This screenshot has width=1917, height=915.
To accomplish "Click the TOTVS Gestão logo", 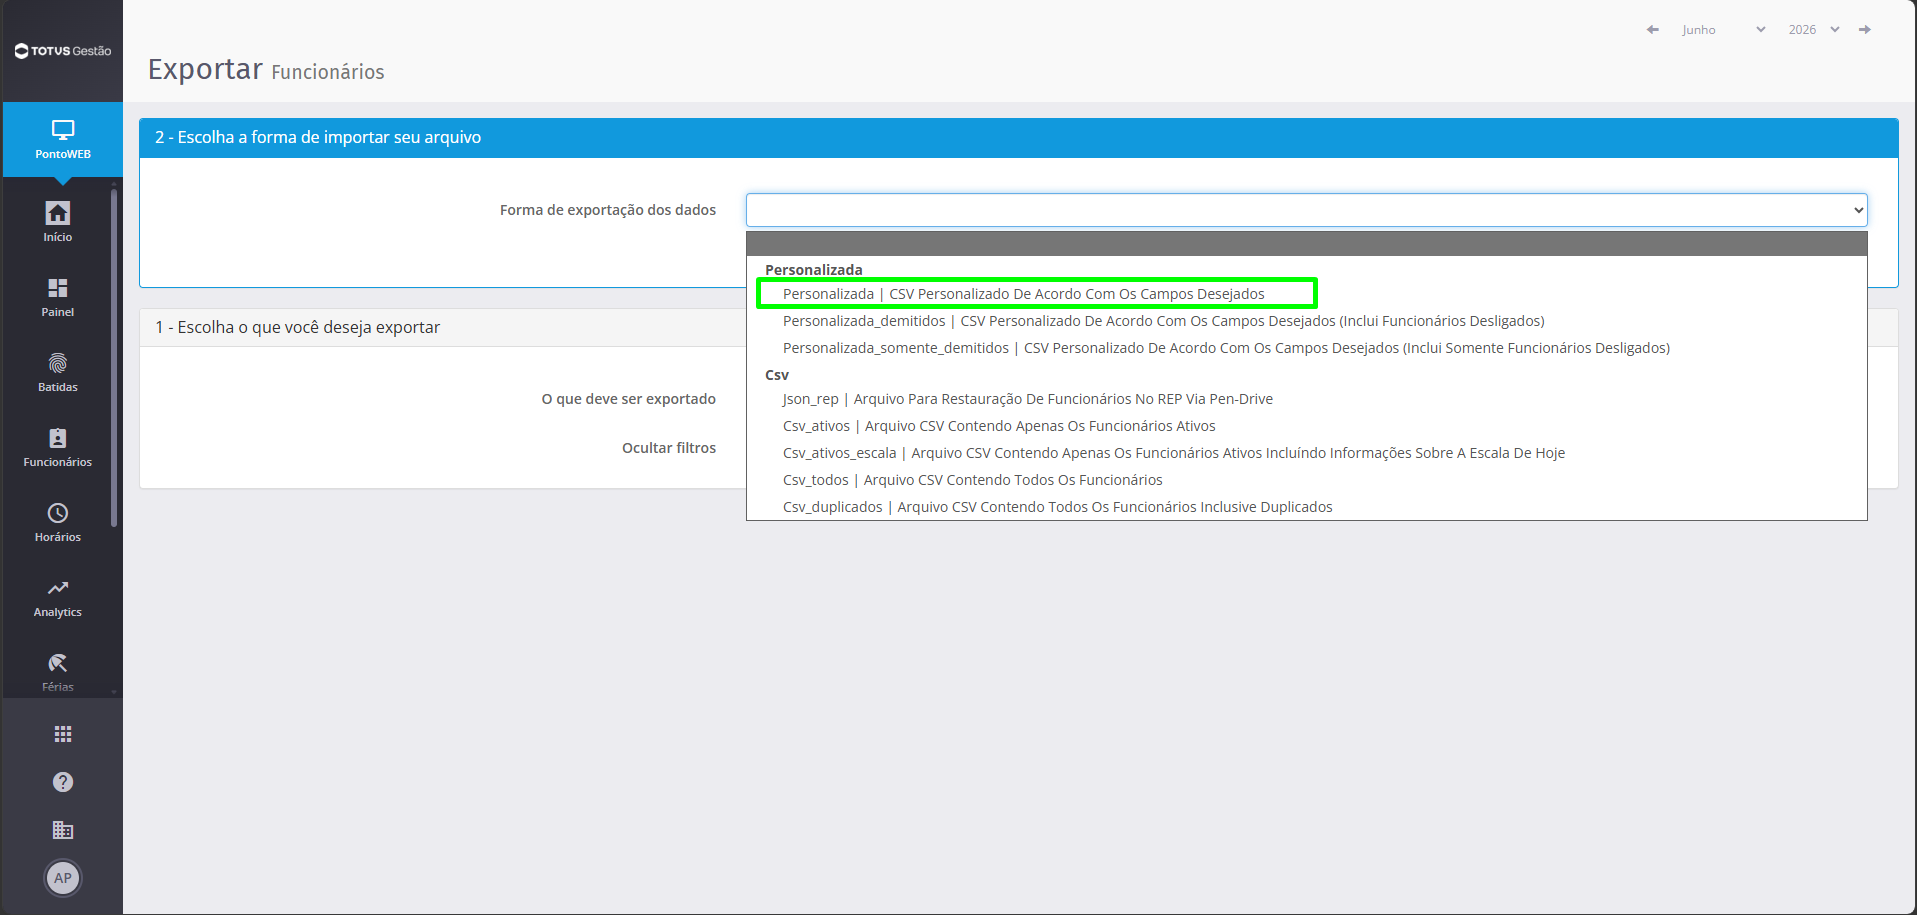I will [x=62, y=51].
